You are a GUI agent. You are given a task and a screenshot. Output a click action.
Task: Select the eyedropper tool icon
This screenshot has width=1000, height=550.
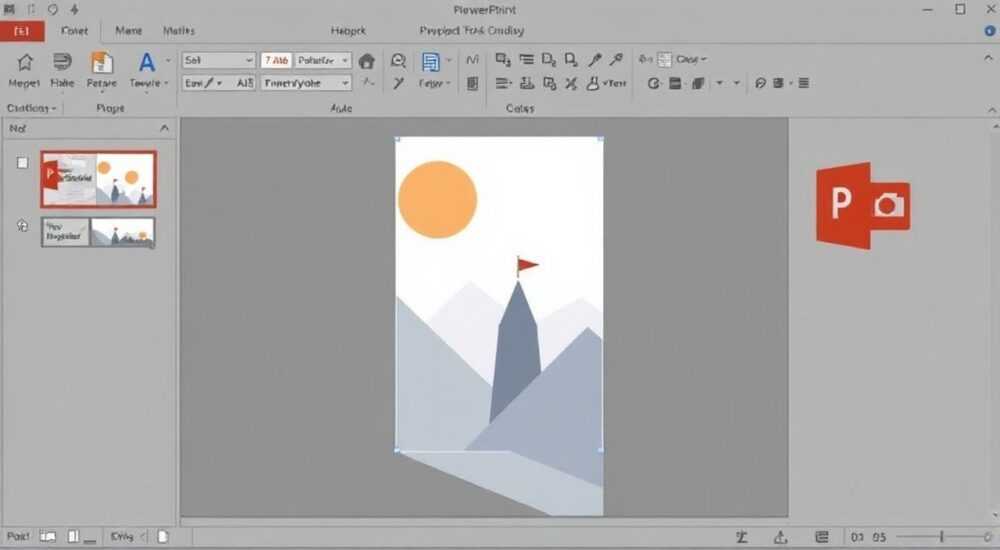(x=616, y=60)
